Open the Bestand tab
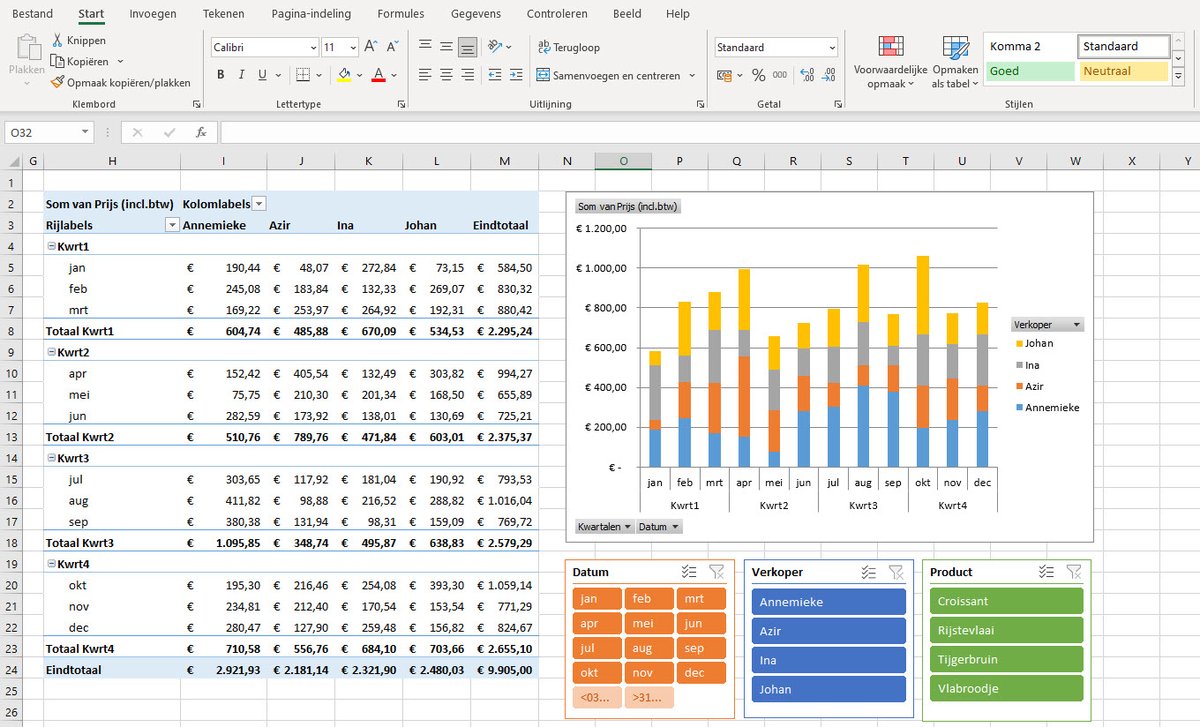Image resolution: width=1200 pixels, height=727 pixels. click(x=33, y=14)
